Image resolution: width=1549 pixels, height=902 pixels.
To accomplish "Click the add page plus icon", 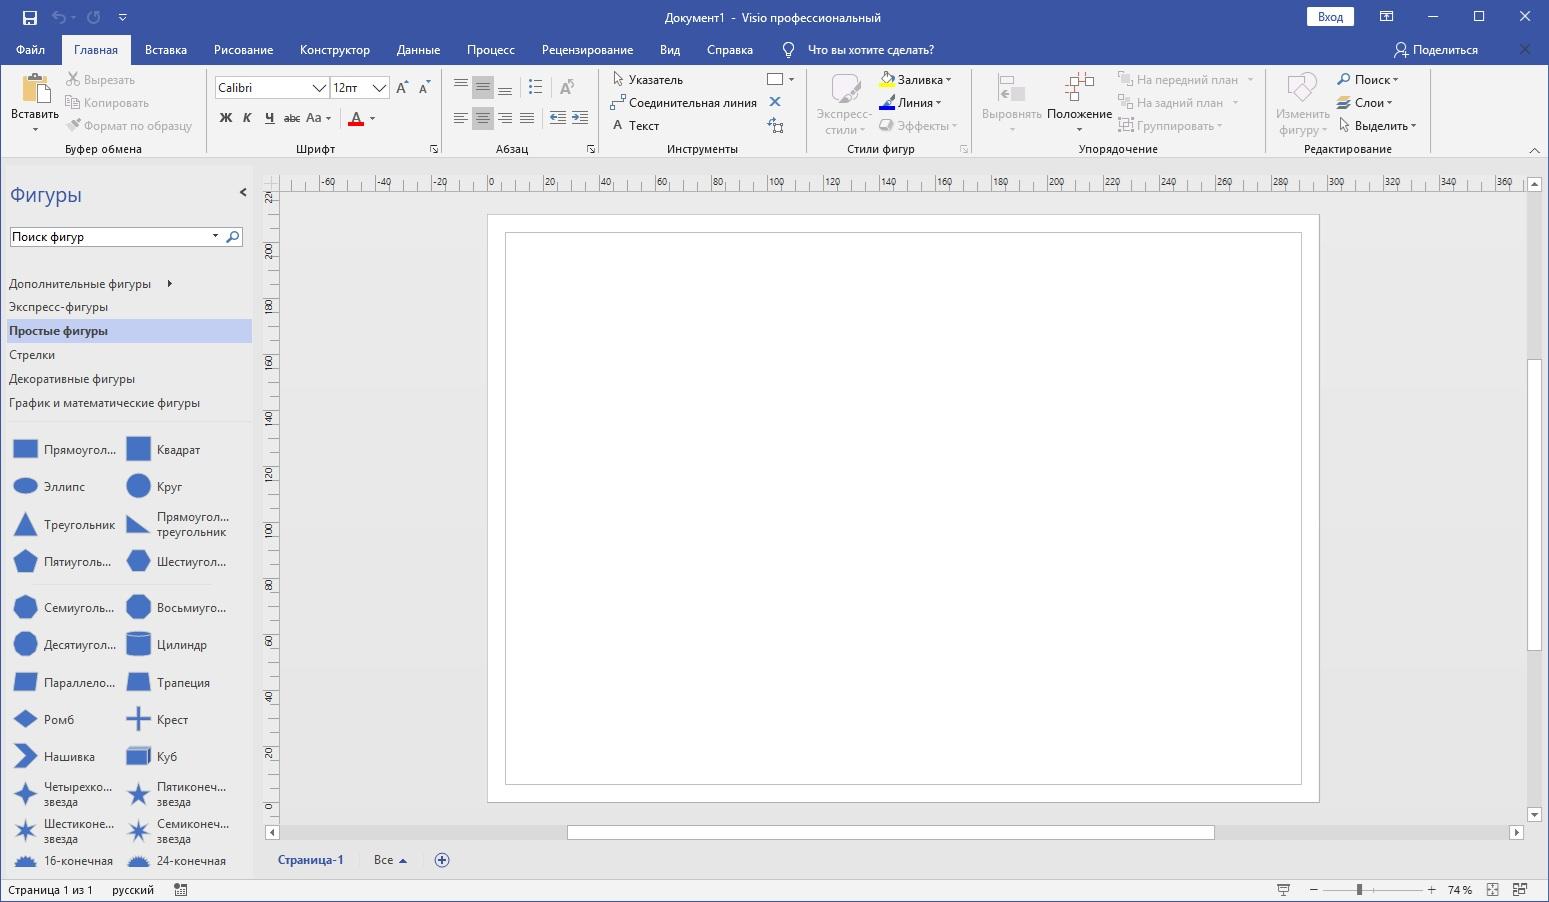I will click(x=442, y=860).
